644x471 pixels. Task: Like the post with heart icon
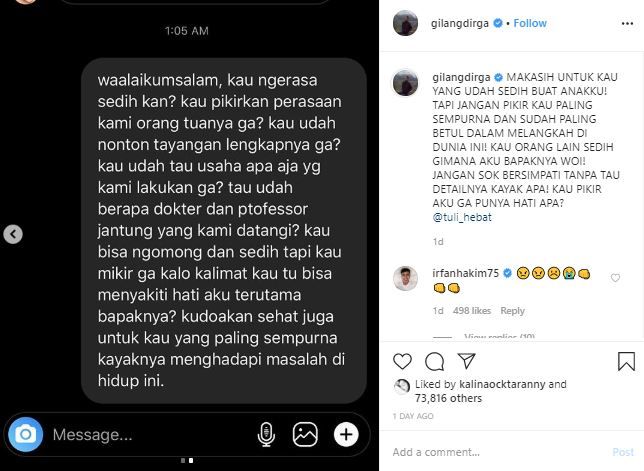coord(402,361)
